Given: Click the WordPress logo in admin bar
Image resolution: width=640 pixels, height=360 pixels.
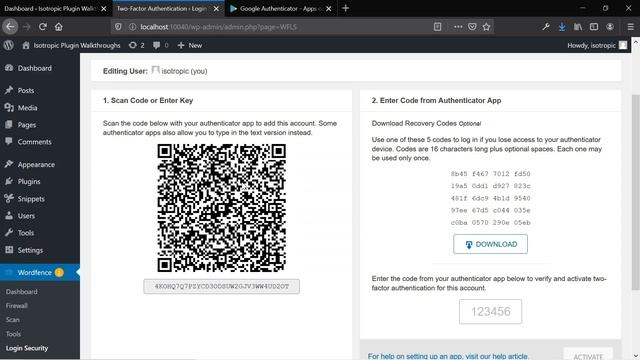Looking at the screenshot, I should [9, 45].
